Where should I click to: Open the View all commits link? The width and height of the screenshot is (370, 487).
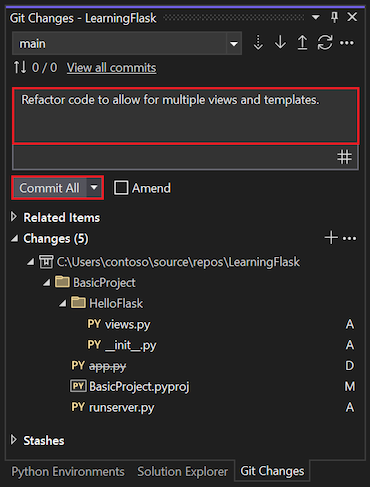click(x=111, y=68)
